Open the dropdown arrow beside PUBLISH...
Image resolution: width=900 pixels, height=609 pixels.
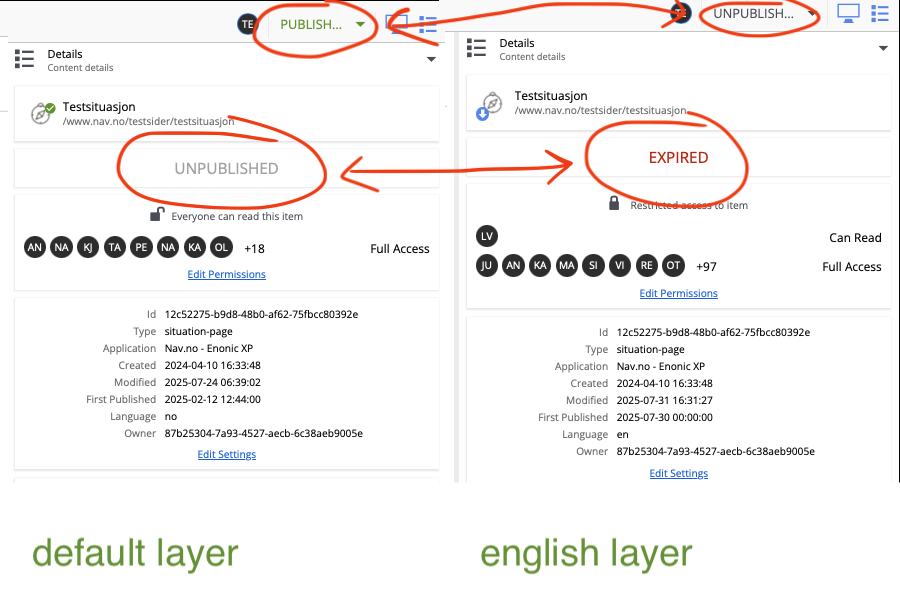pos(360,24)
